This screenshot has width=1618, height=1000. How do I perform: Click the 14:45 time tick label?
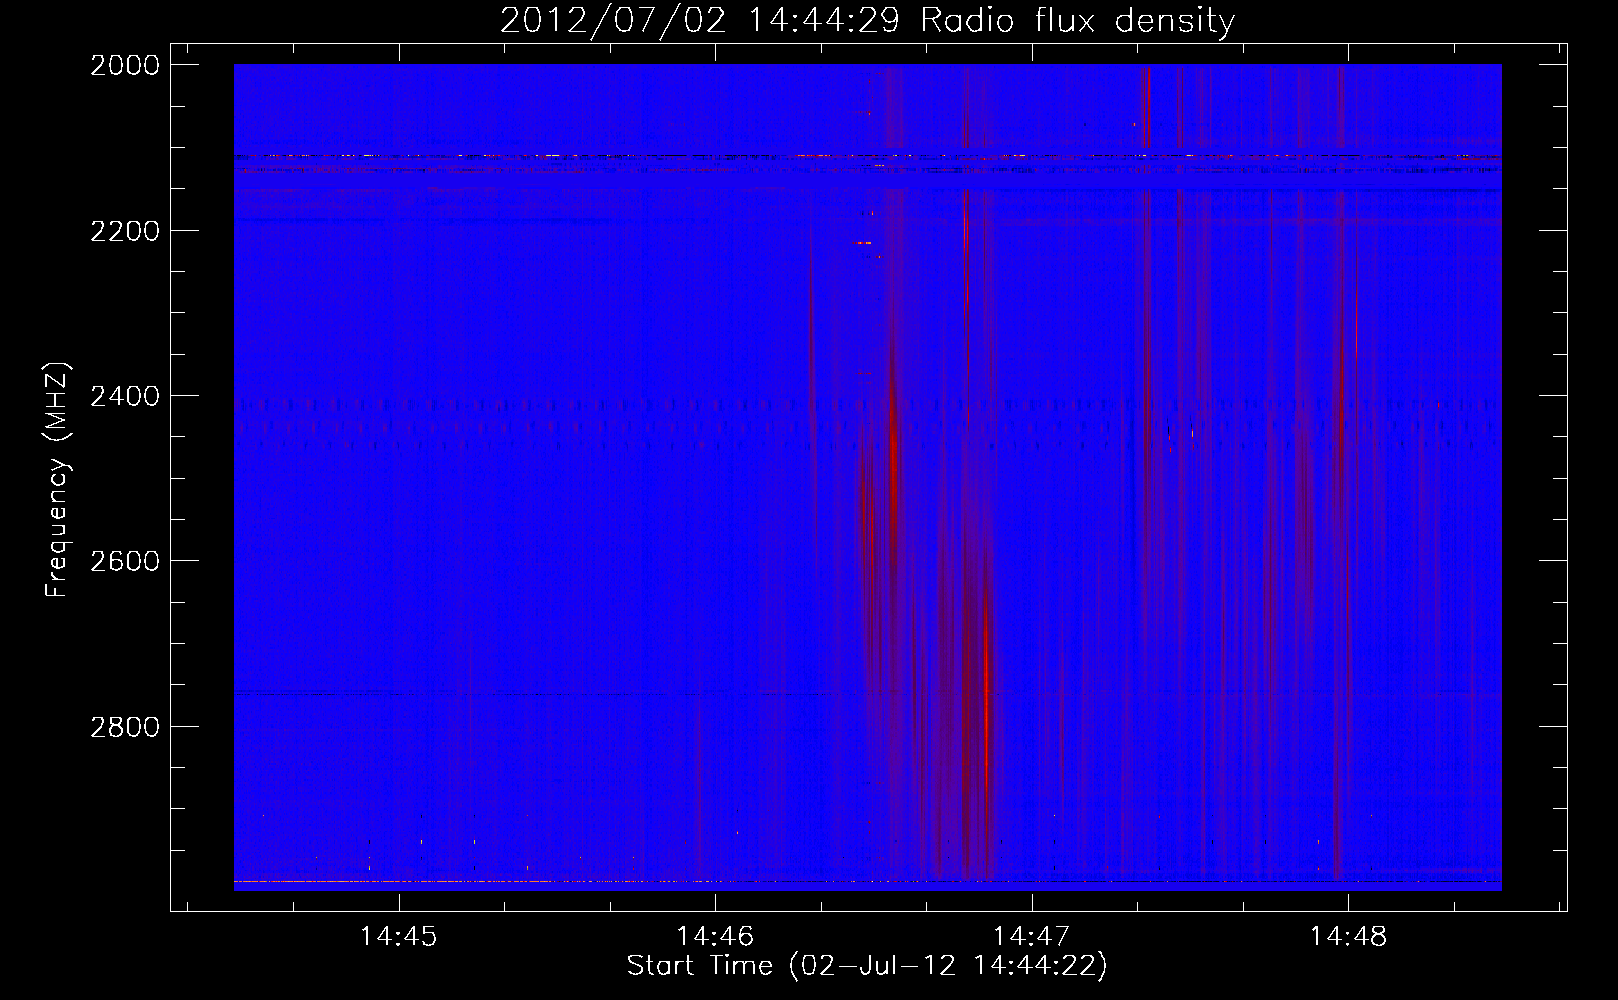[x=399, y=937]
